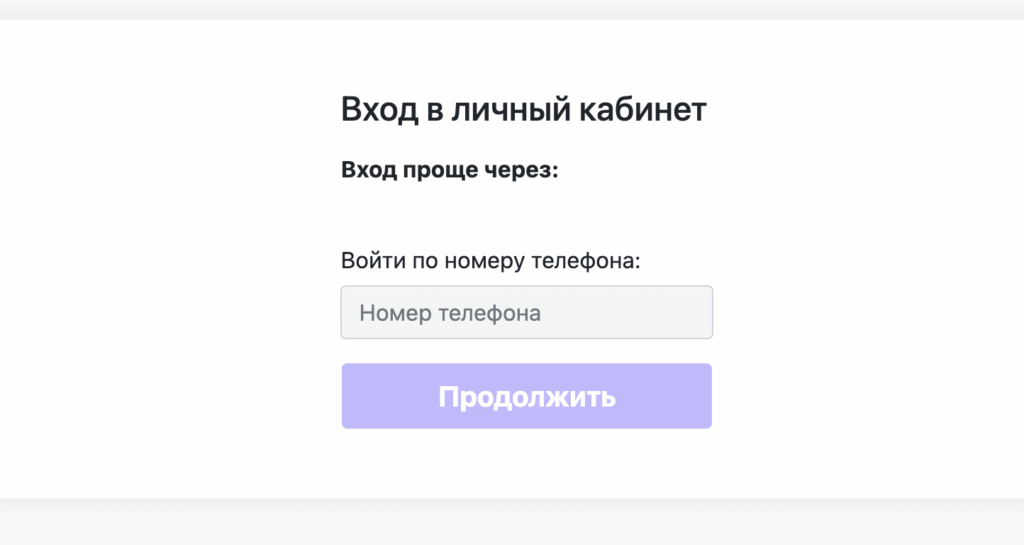
Task: Submit the login form with Продолжить
Action: coord(526,396)
